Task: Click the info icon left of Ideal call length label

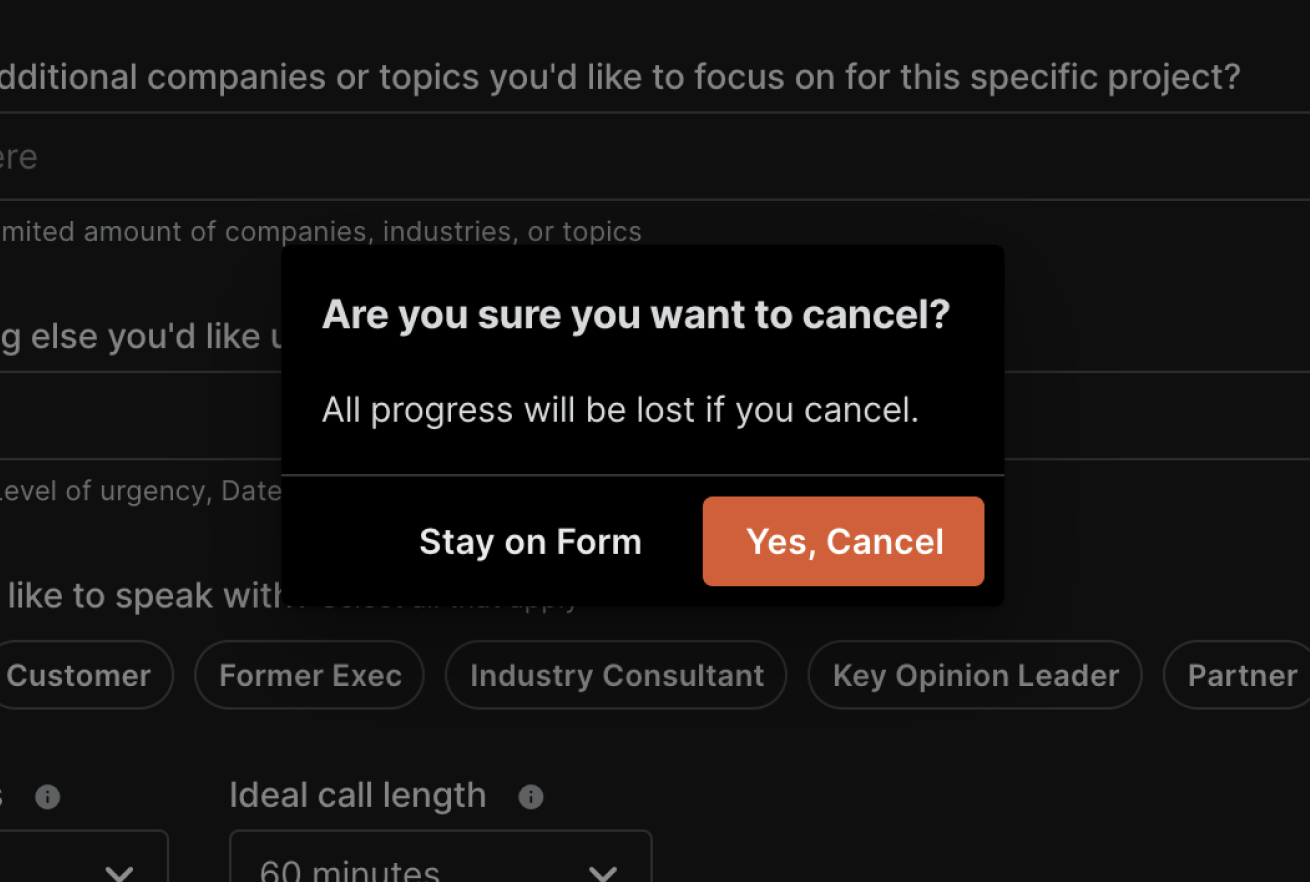Action: point(47,797)
